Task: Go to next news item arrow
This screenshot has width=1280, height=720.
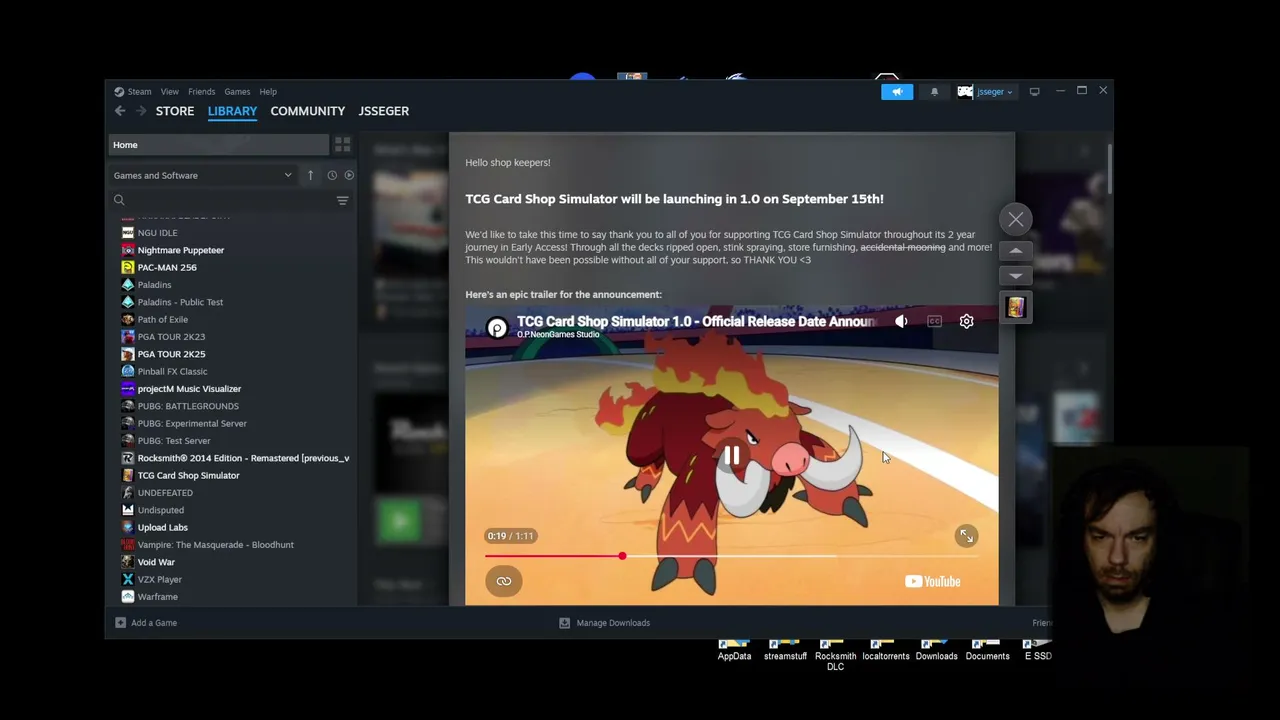Action: point(1016,276)
